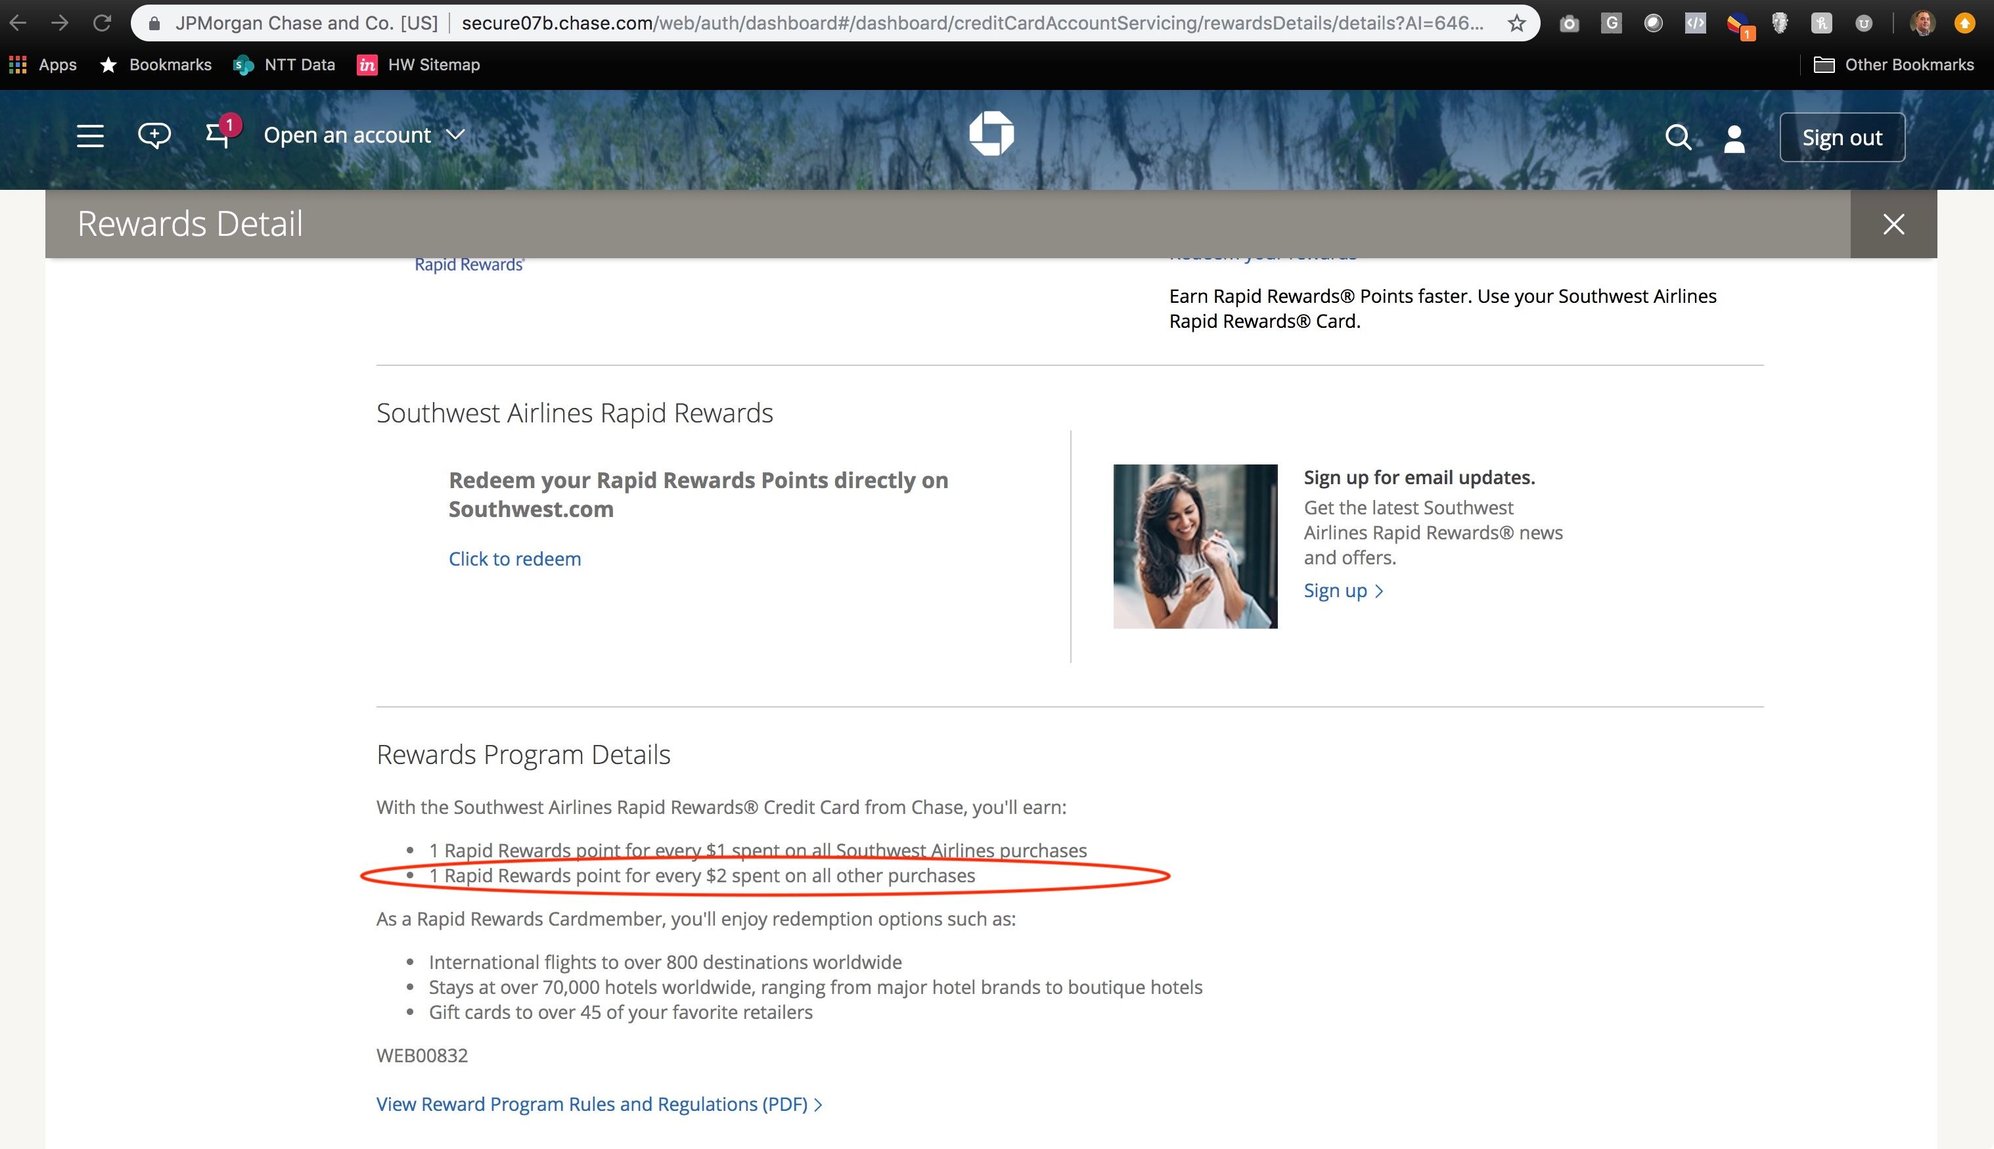This screenshot has width=1994, height=1149.
Task: Expand the Open an account dropdown
Action: point(364,135)
